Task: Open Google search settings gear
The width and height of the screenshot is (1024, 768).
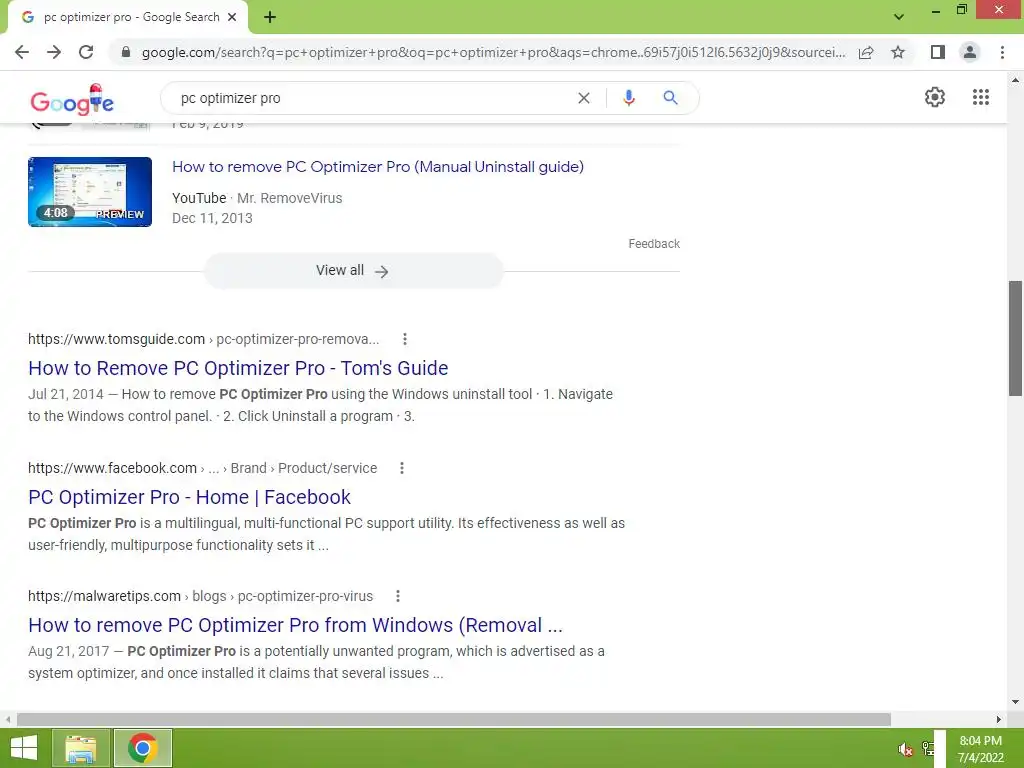Action: point(935,97)
